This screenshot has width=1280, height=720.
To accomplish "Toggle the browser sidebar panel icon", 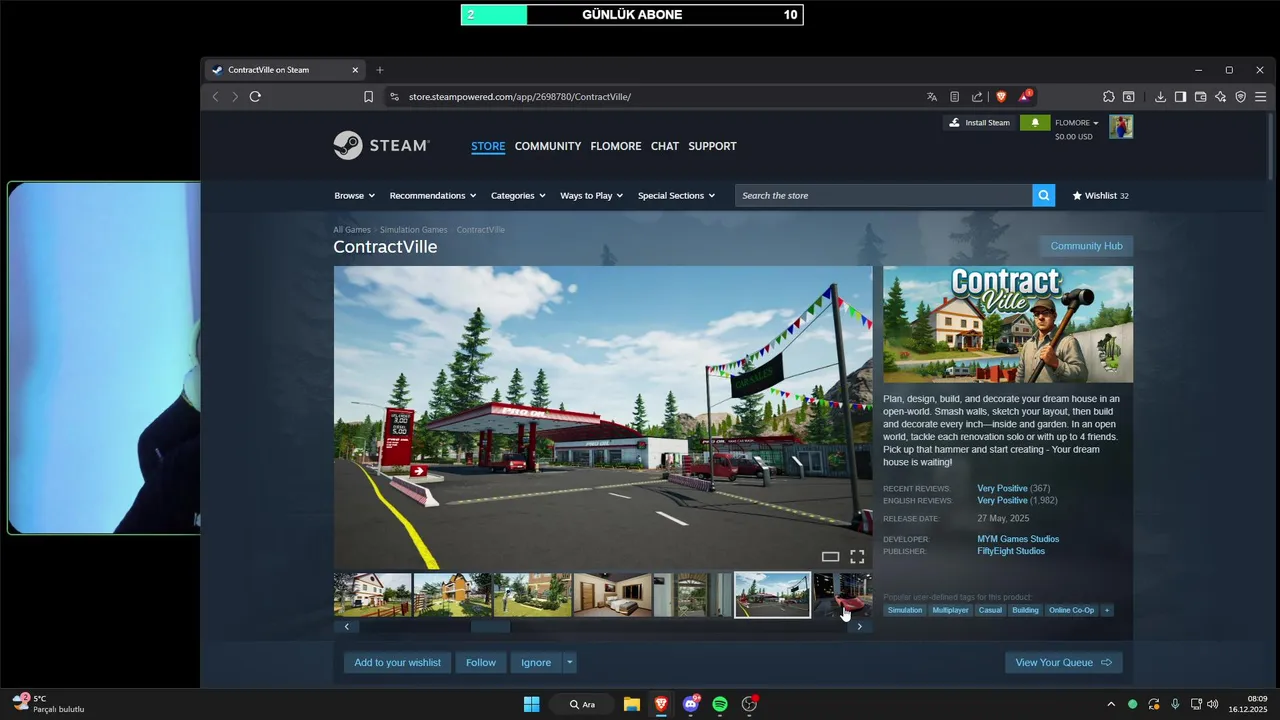I will coord(1180,97).
